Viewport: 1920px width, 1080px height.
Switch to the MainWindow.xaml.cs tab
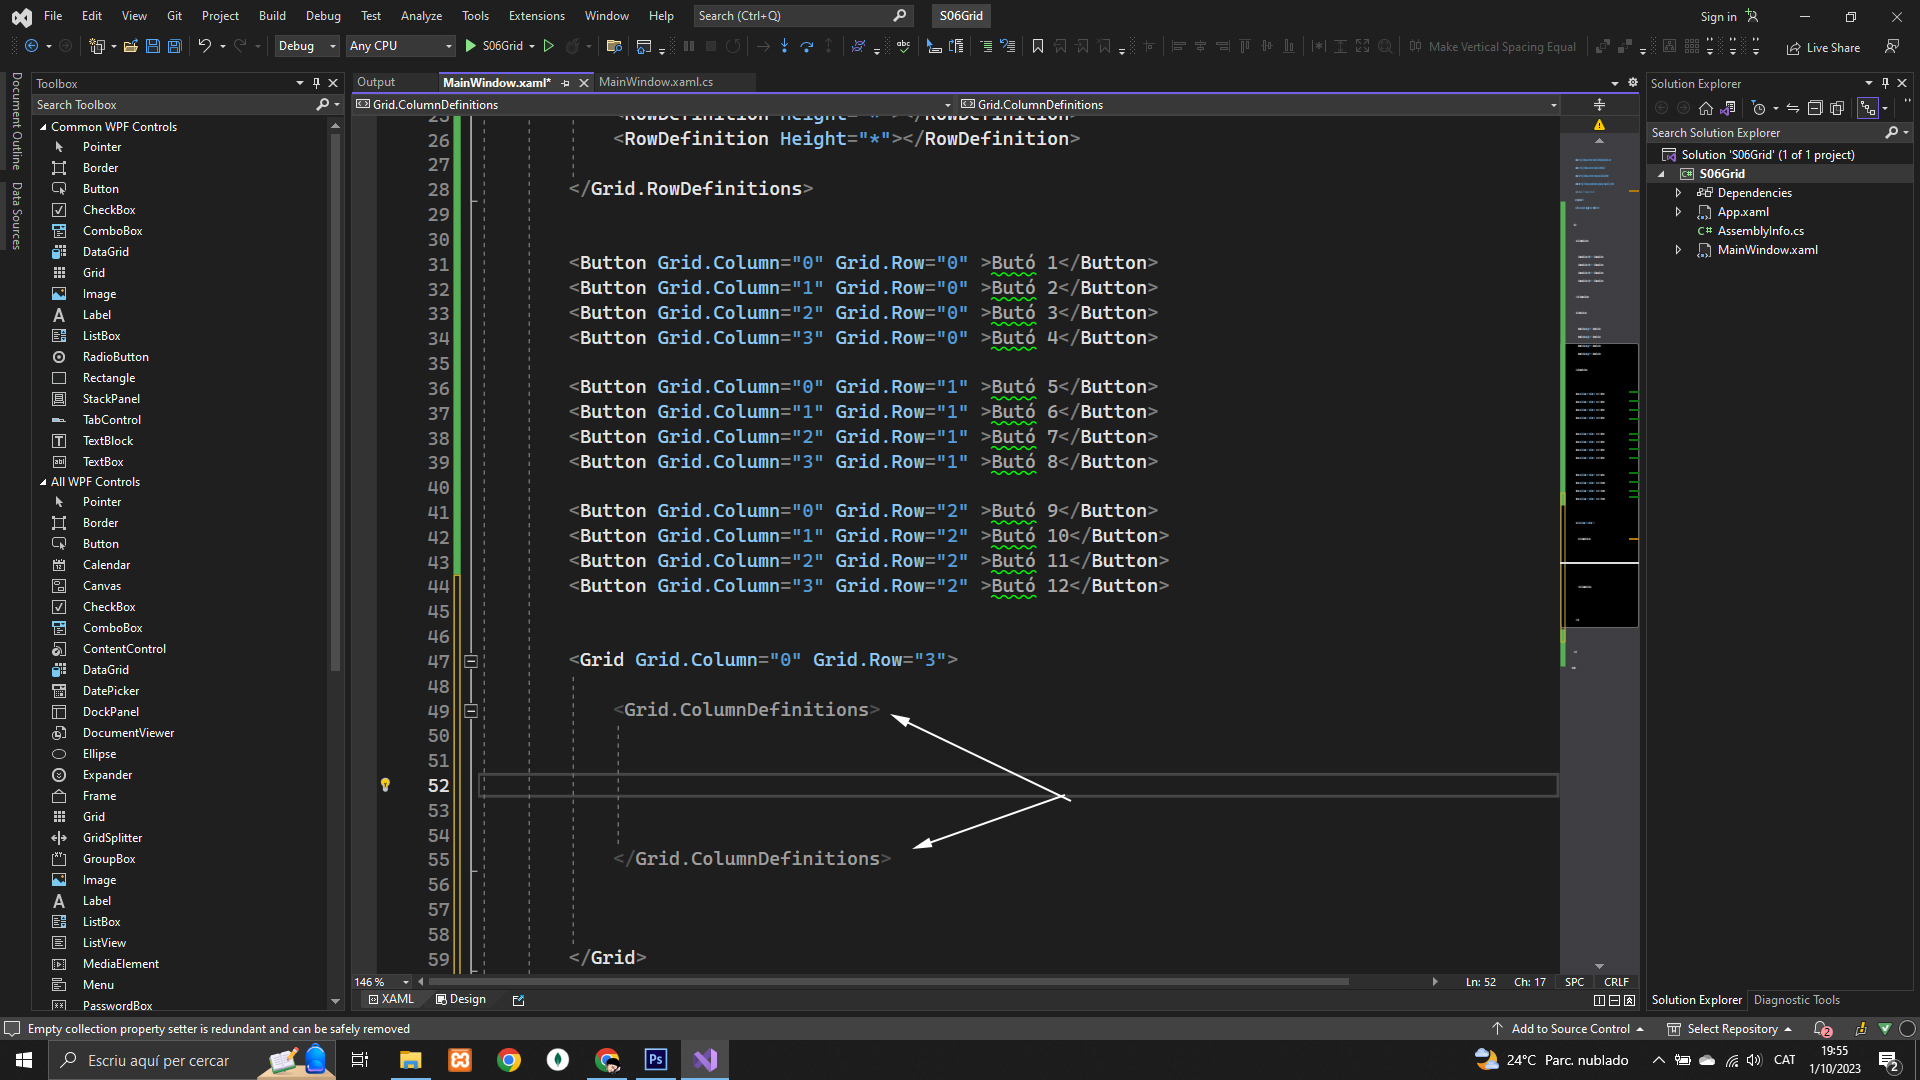pos(656,82)
